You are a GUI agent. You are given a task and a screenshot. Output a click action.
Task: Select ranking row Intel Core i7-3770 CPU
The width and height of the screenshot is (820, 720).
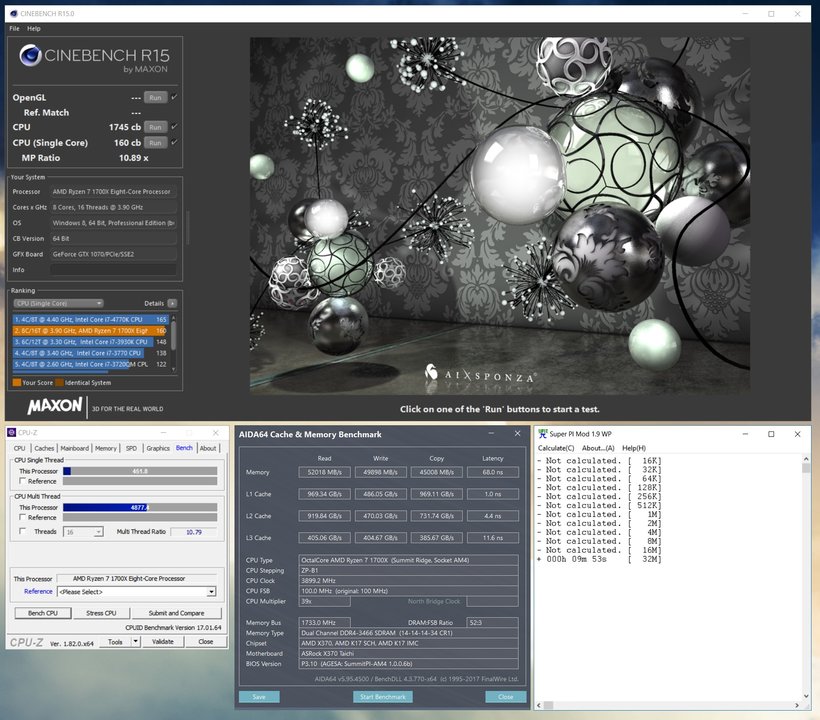pyautogui.click(x=90, y=353)
